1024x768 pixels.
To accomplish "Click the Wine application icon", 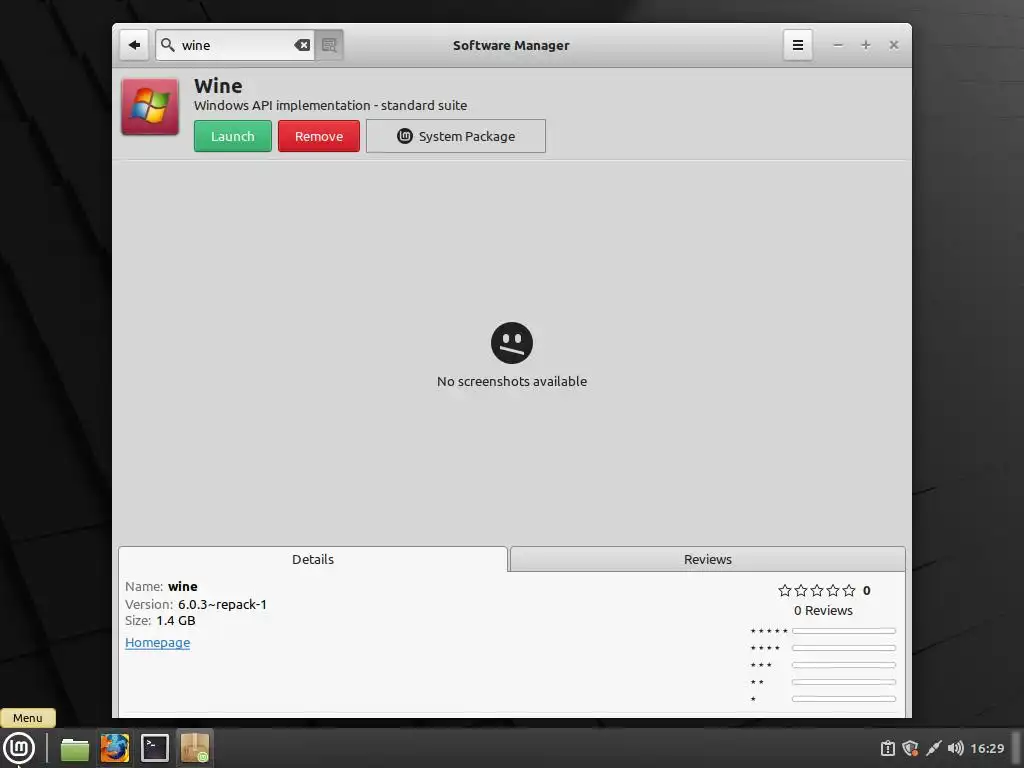I will tap(150, 107).
